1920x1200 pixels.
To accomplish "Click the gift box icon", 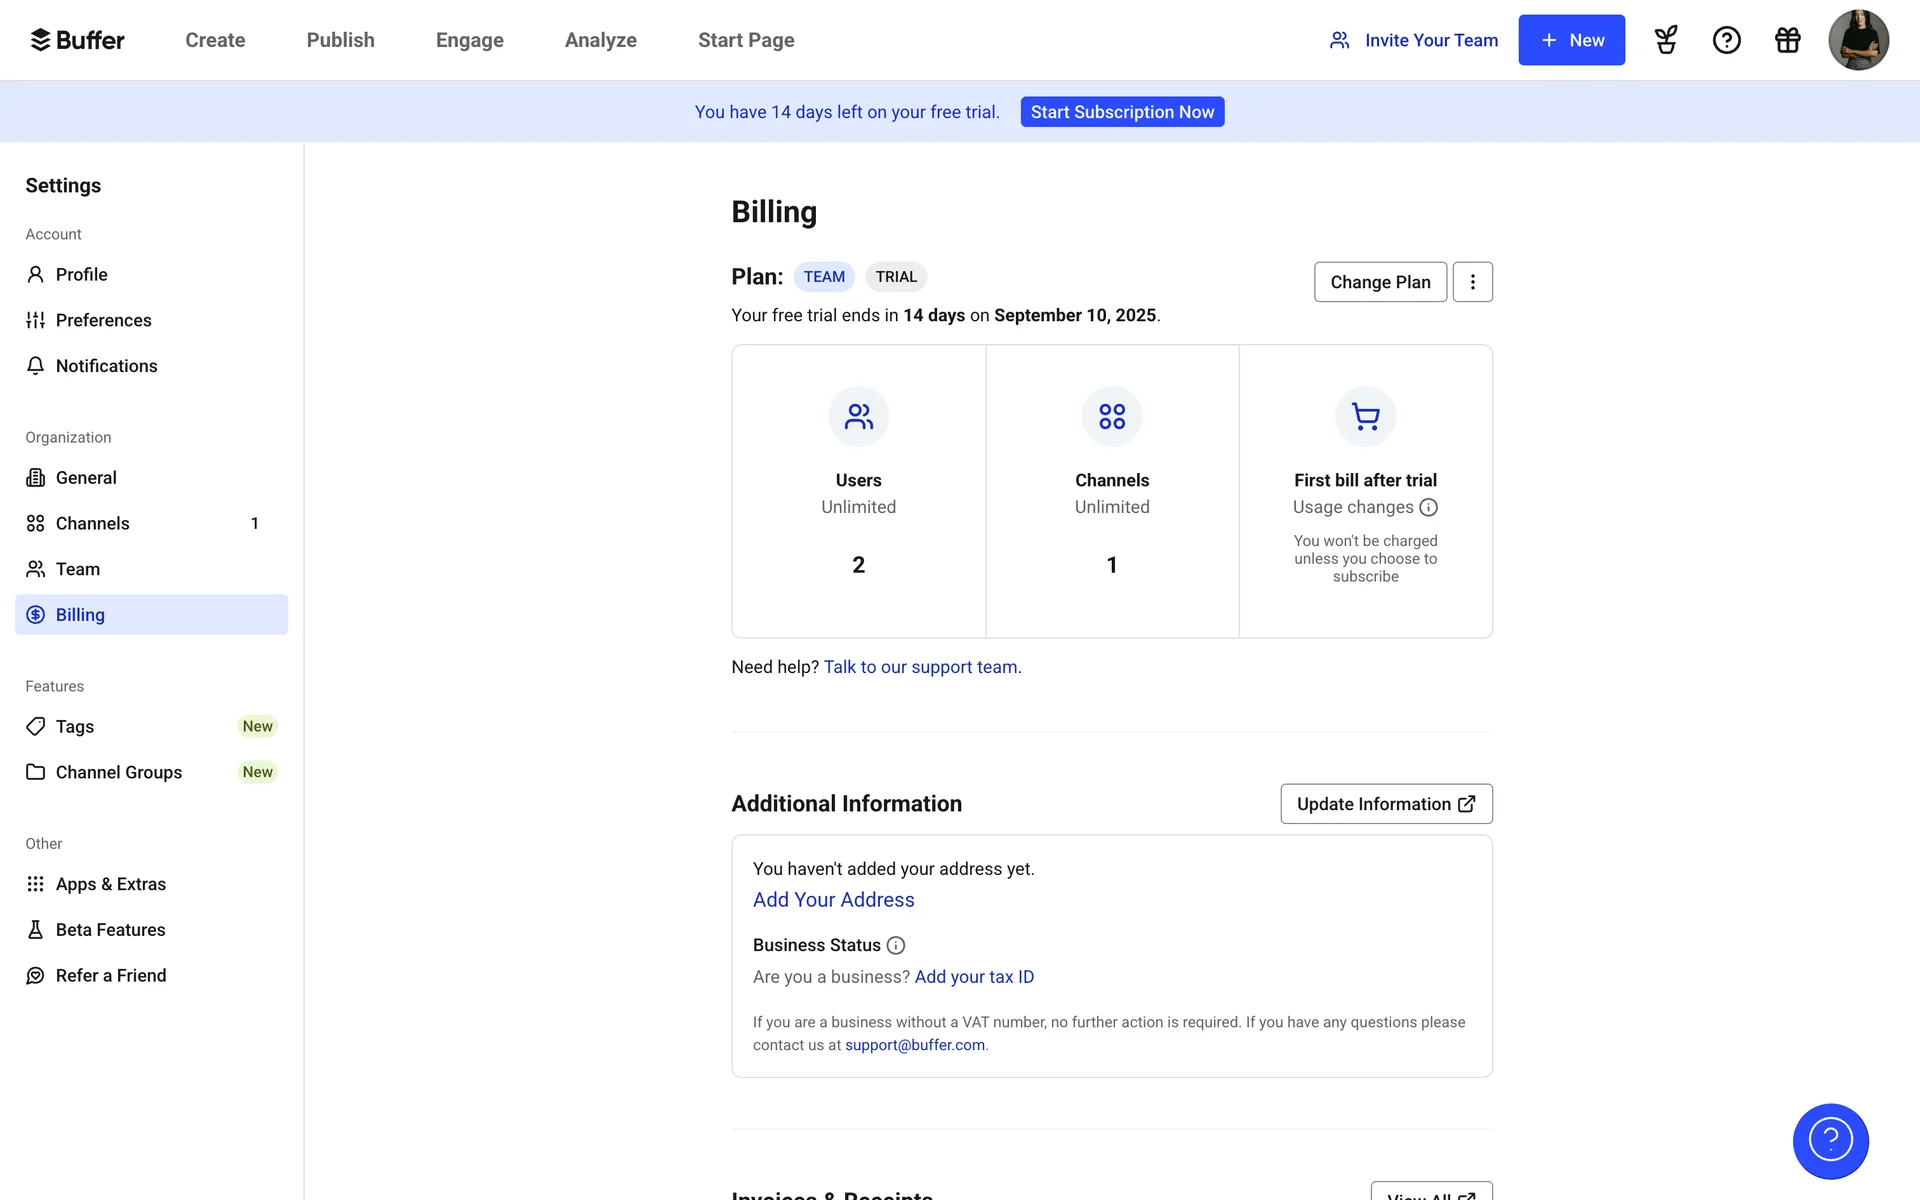I will click(x=1787, y=40).
